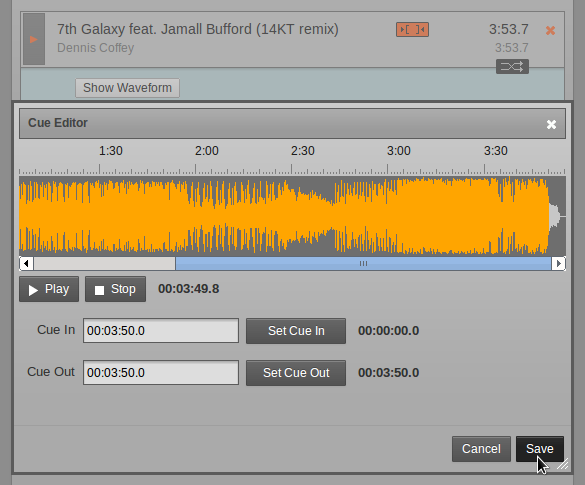Save the cue points
The width and height of the screenshot is (585, 485).
click(x=539, y=449)
